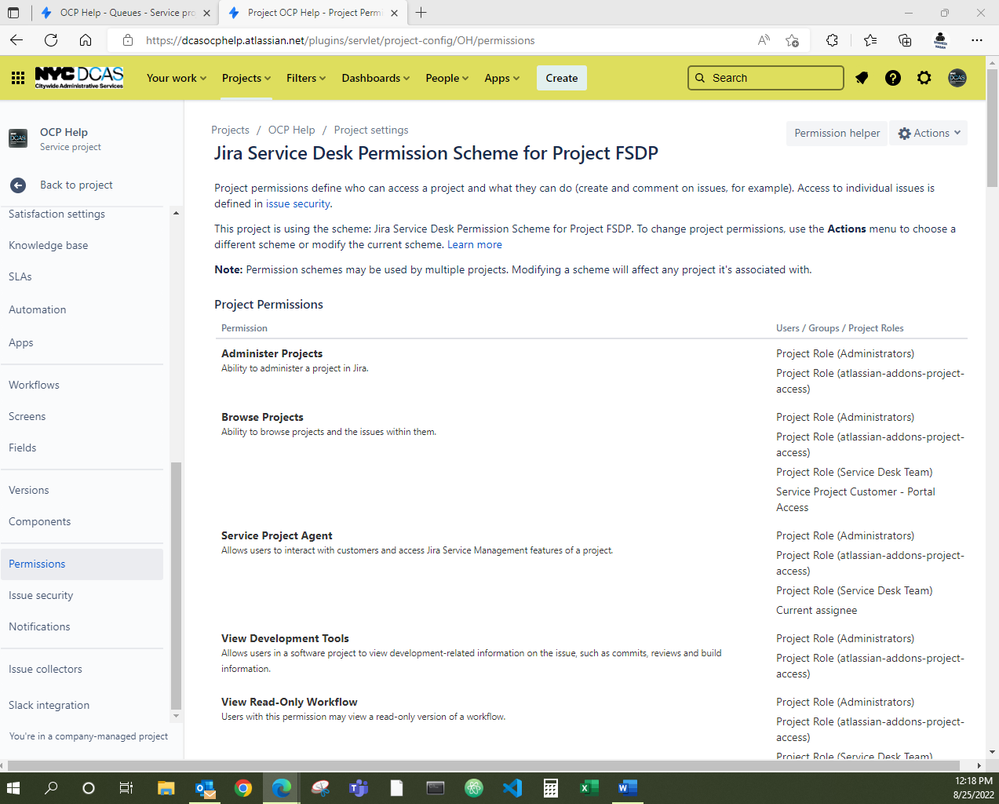Open Knowledge base settings
The width and height of the screenshot is (999, 804).
click(48, 245)
